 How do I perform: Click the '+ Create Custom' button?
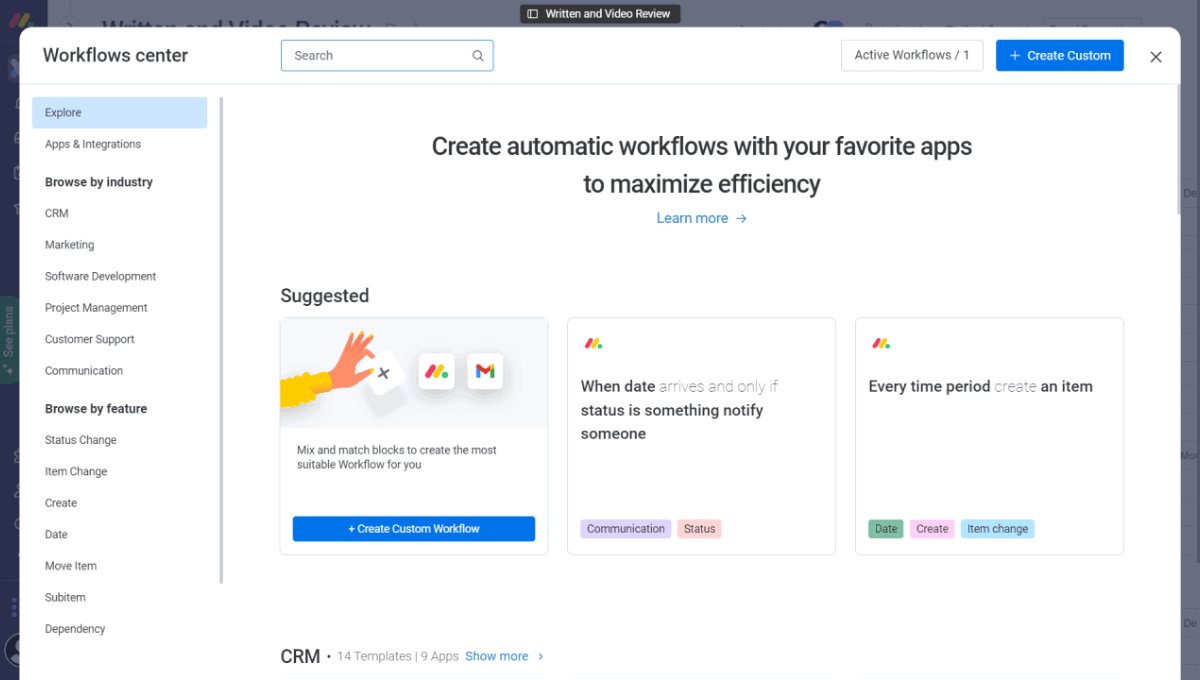coord(1059,55)
